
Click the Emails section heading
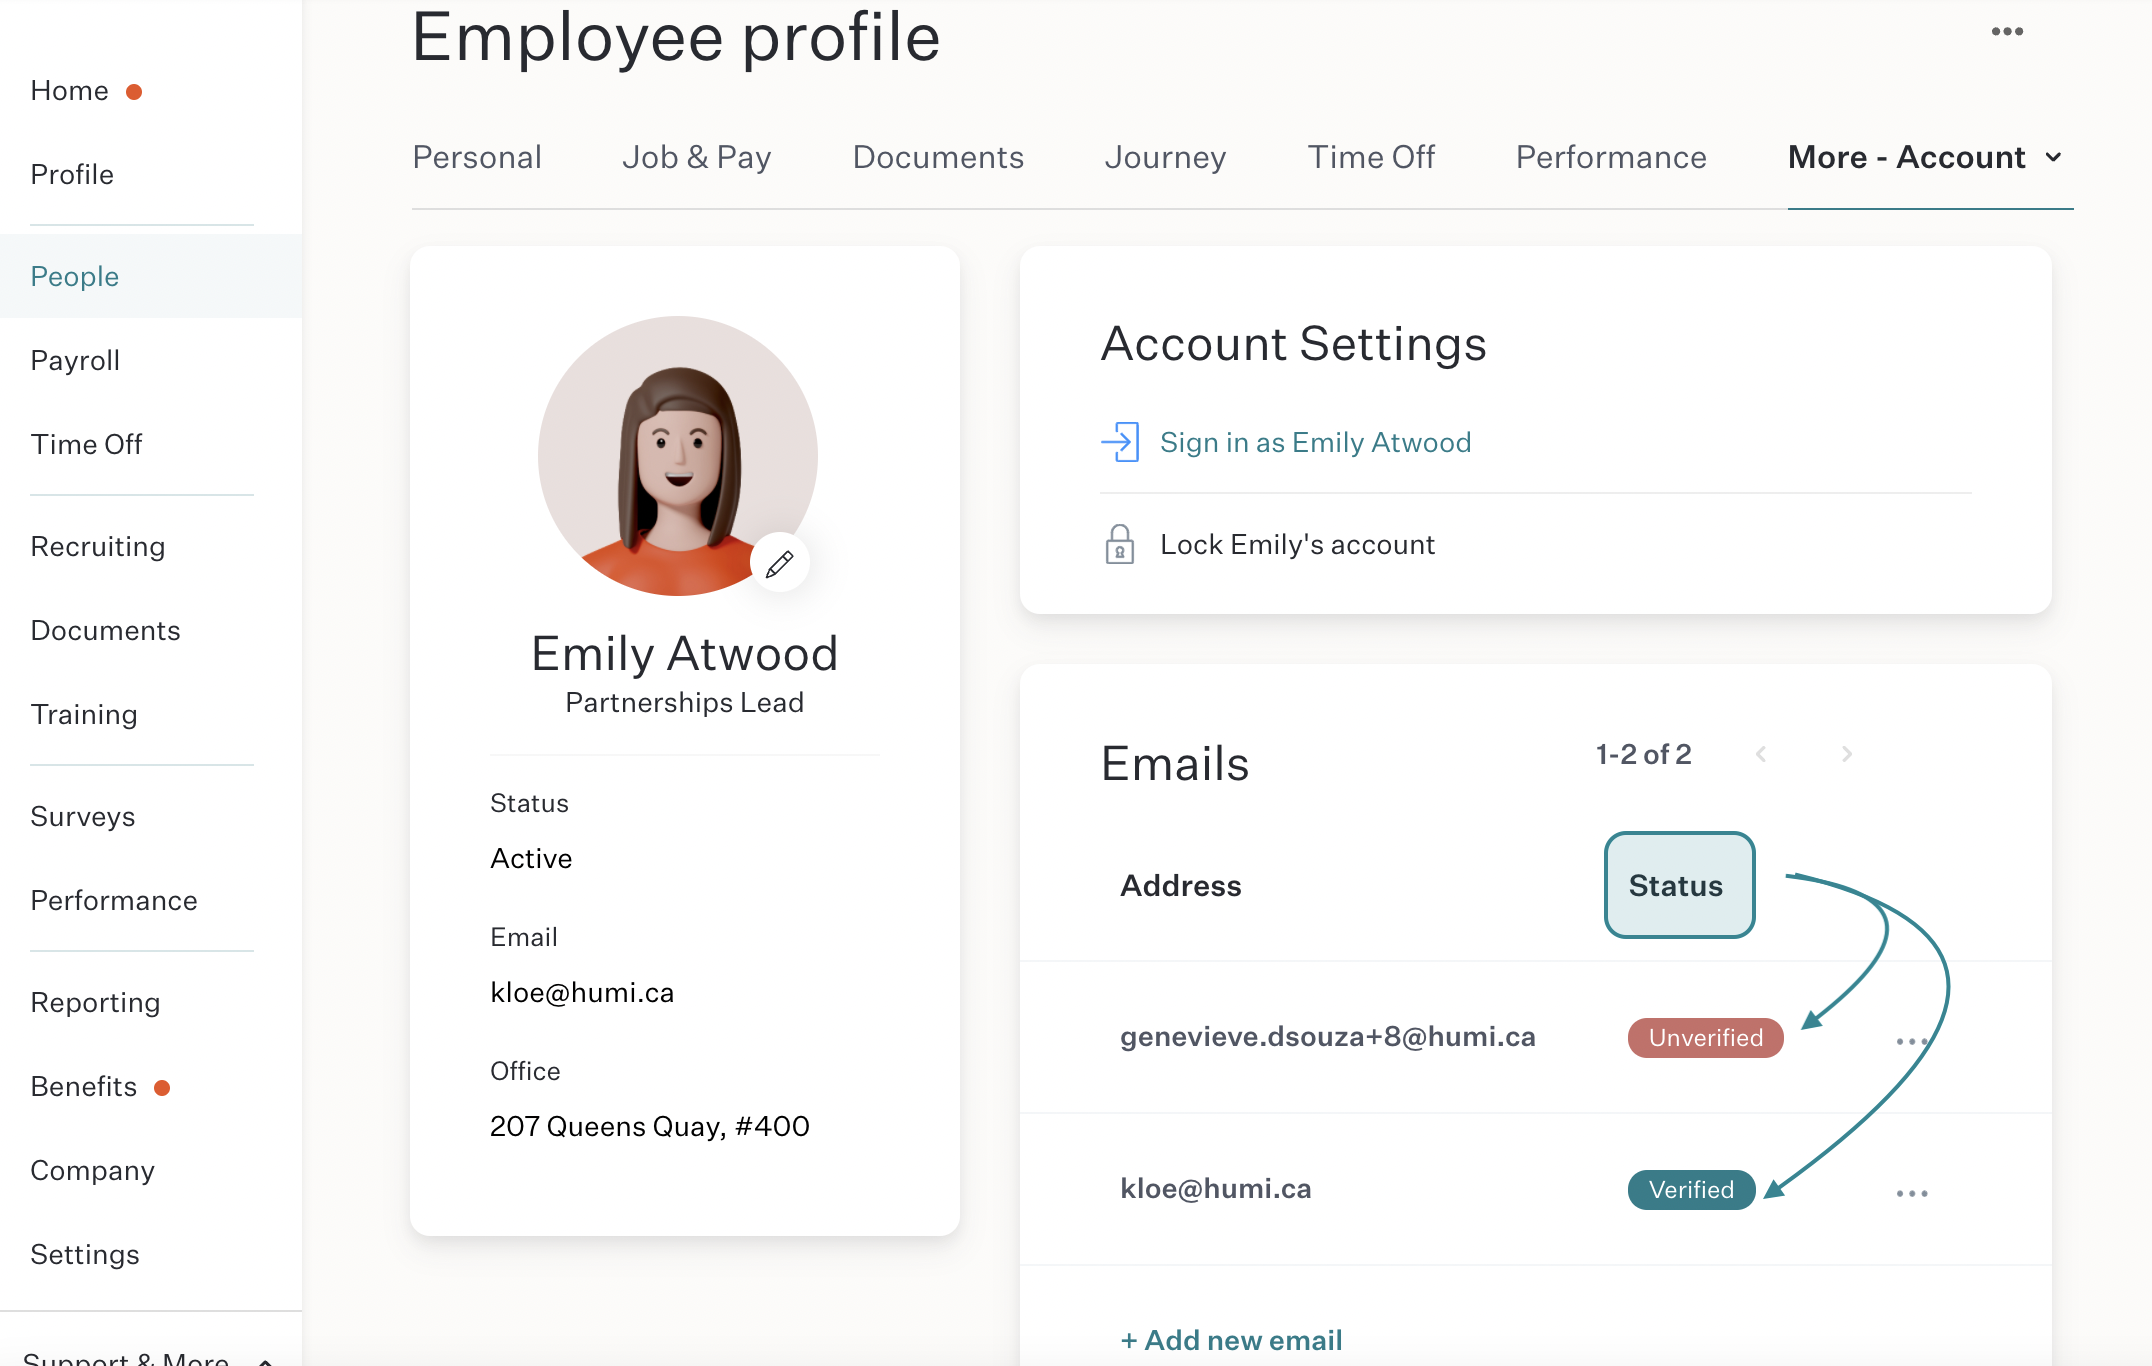(1175, 764)
